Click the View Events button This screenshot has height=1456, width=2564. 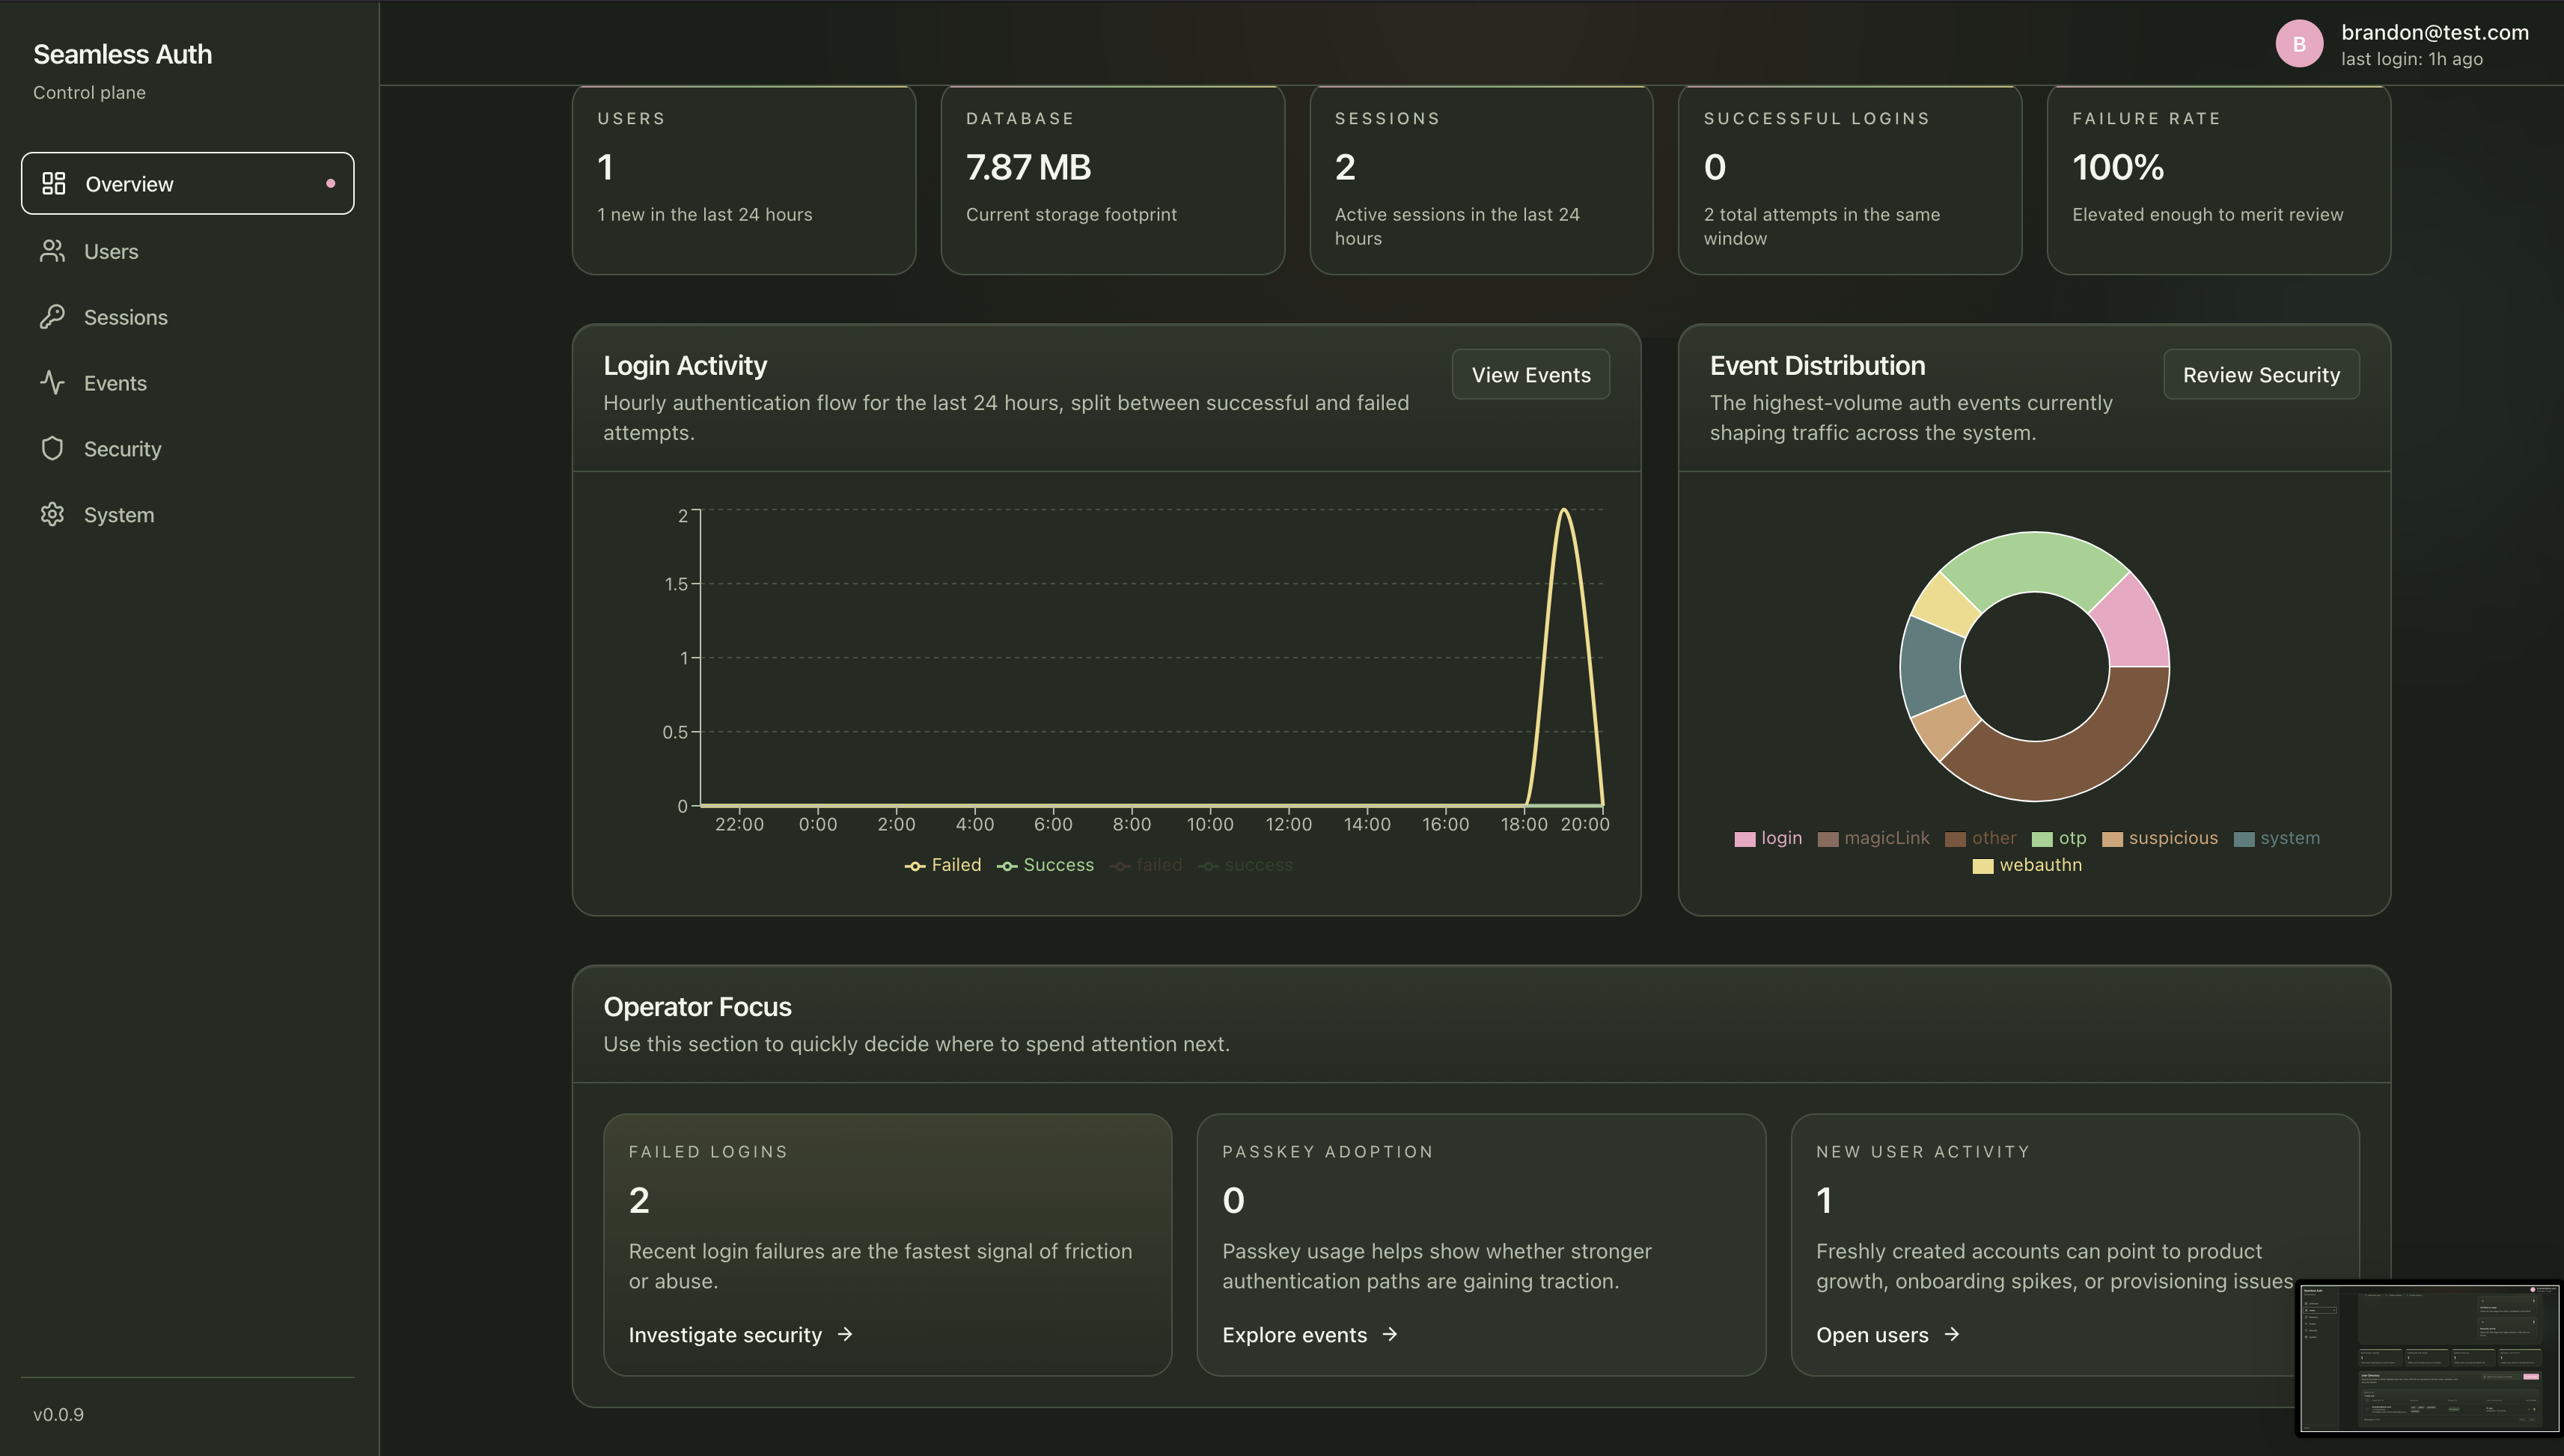point(1531,374)
